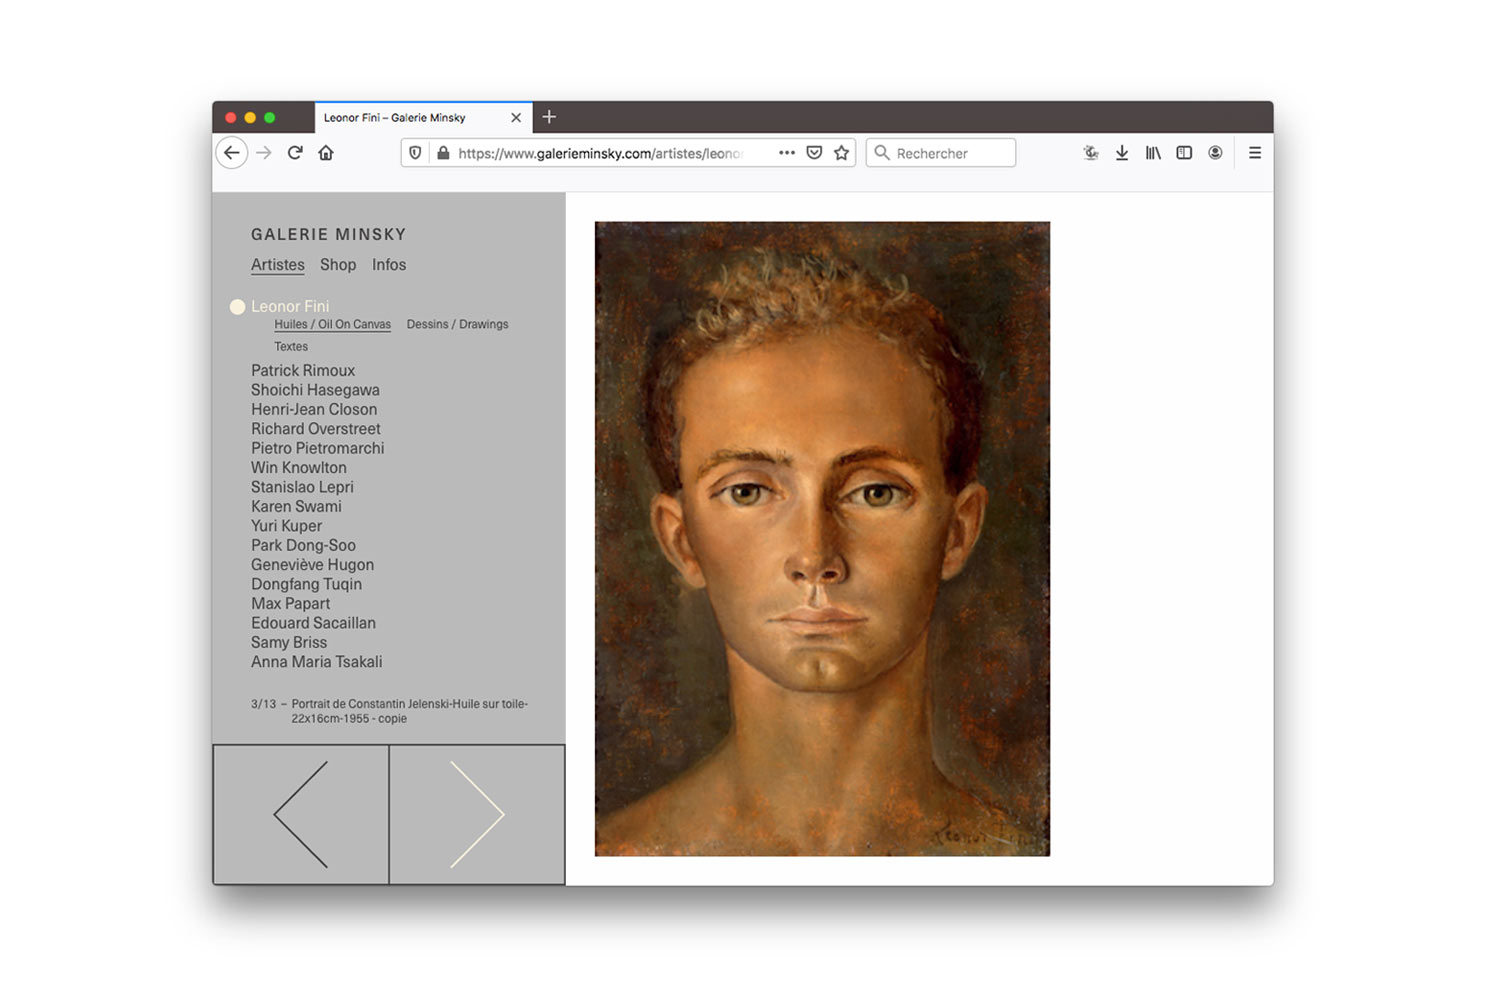Open the downloads panel
Viewport: 1500px width, 1000px height.
pyautogui.click(x=1122, y=153)
